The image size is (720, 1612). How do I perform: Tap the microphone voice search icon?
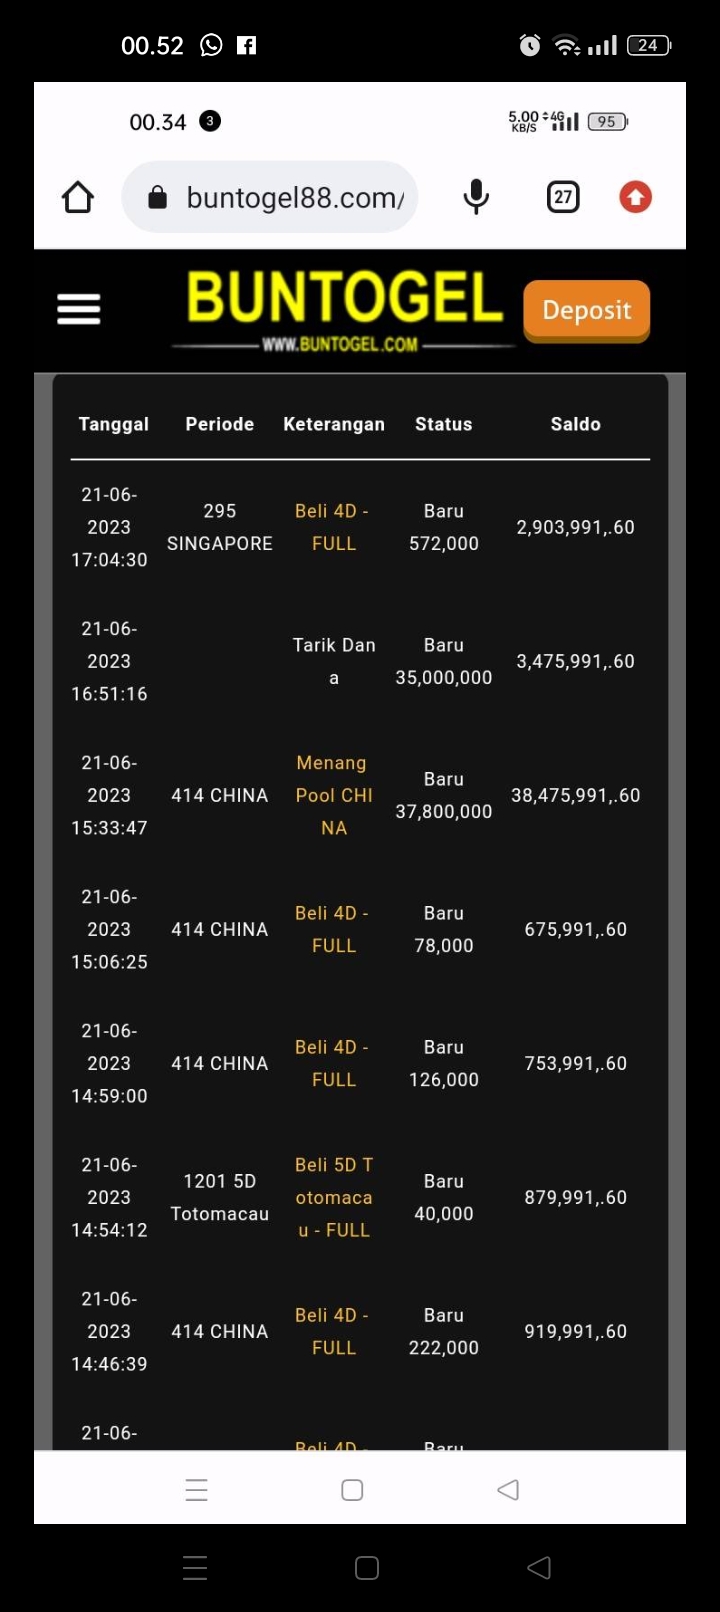point(476,197)
